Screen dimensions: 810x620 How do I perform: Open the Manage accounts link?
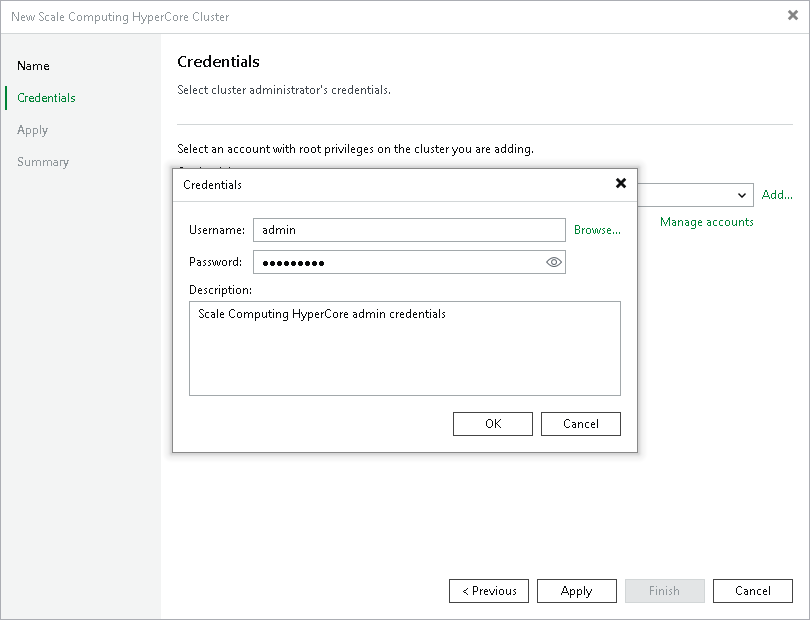(x=706, y=222)
